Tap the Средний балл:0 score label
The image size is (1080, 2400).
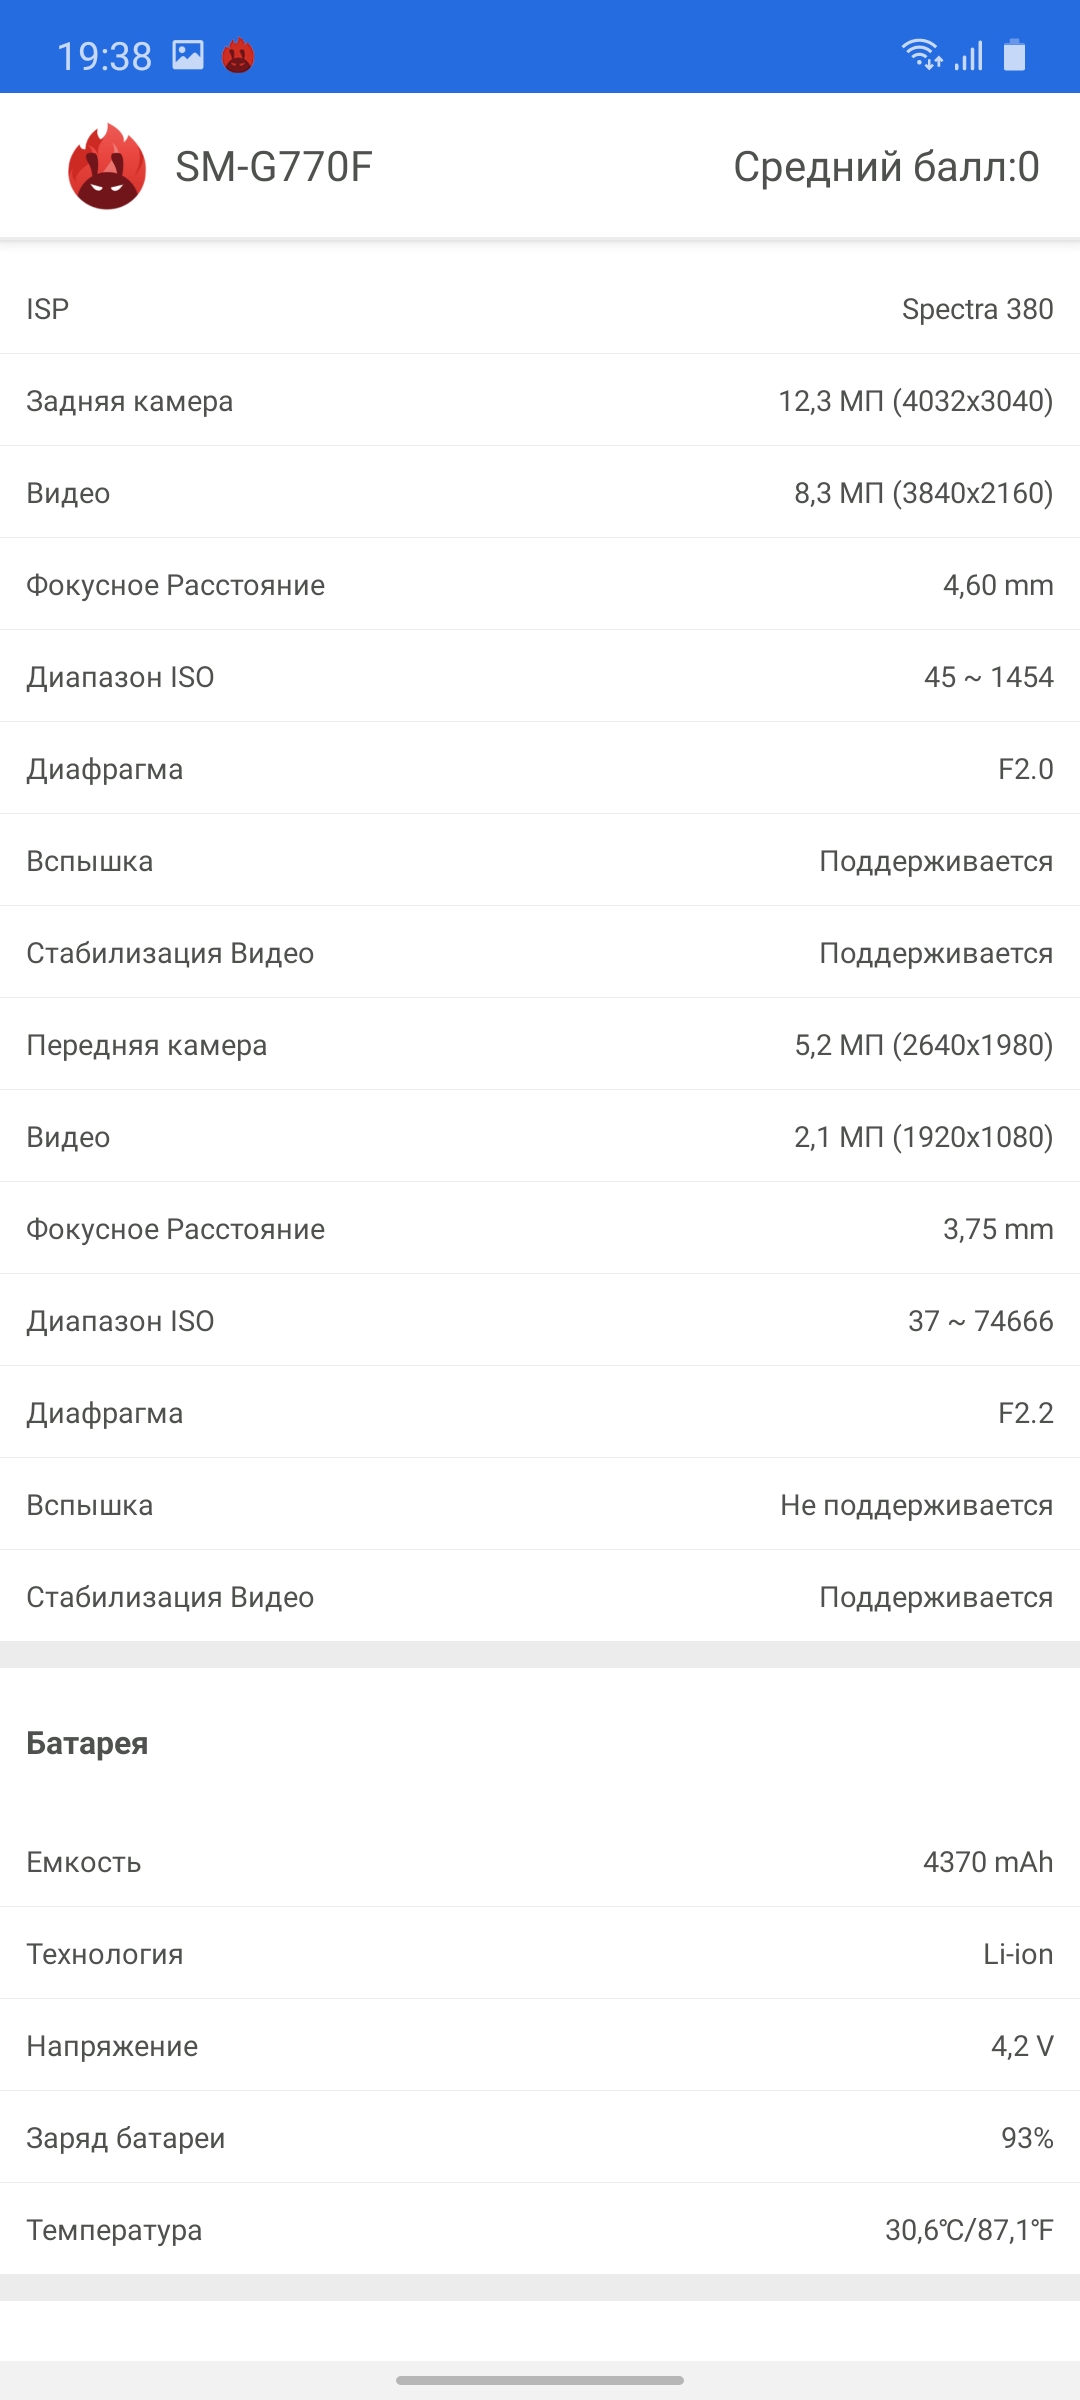[x=886, y=167]
